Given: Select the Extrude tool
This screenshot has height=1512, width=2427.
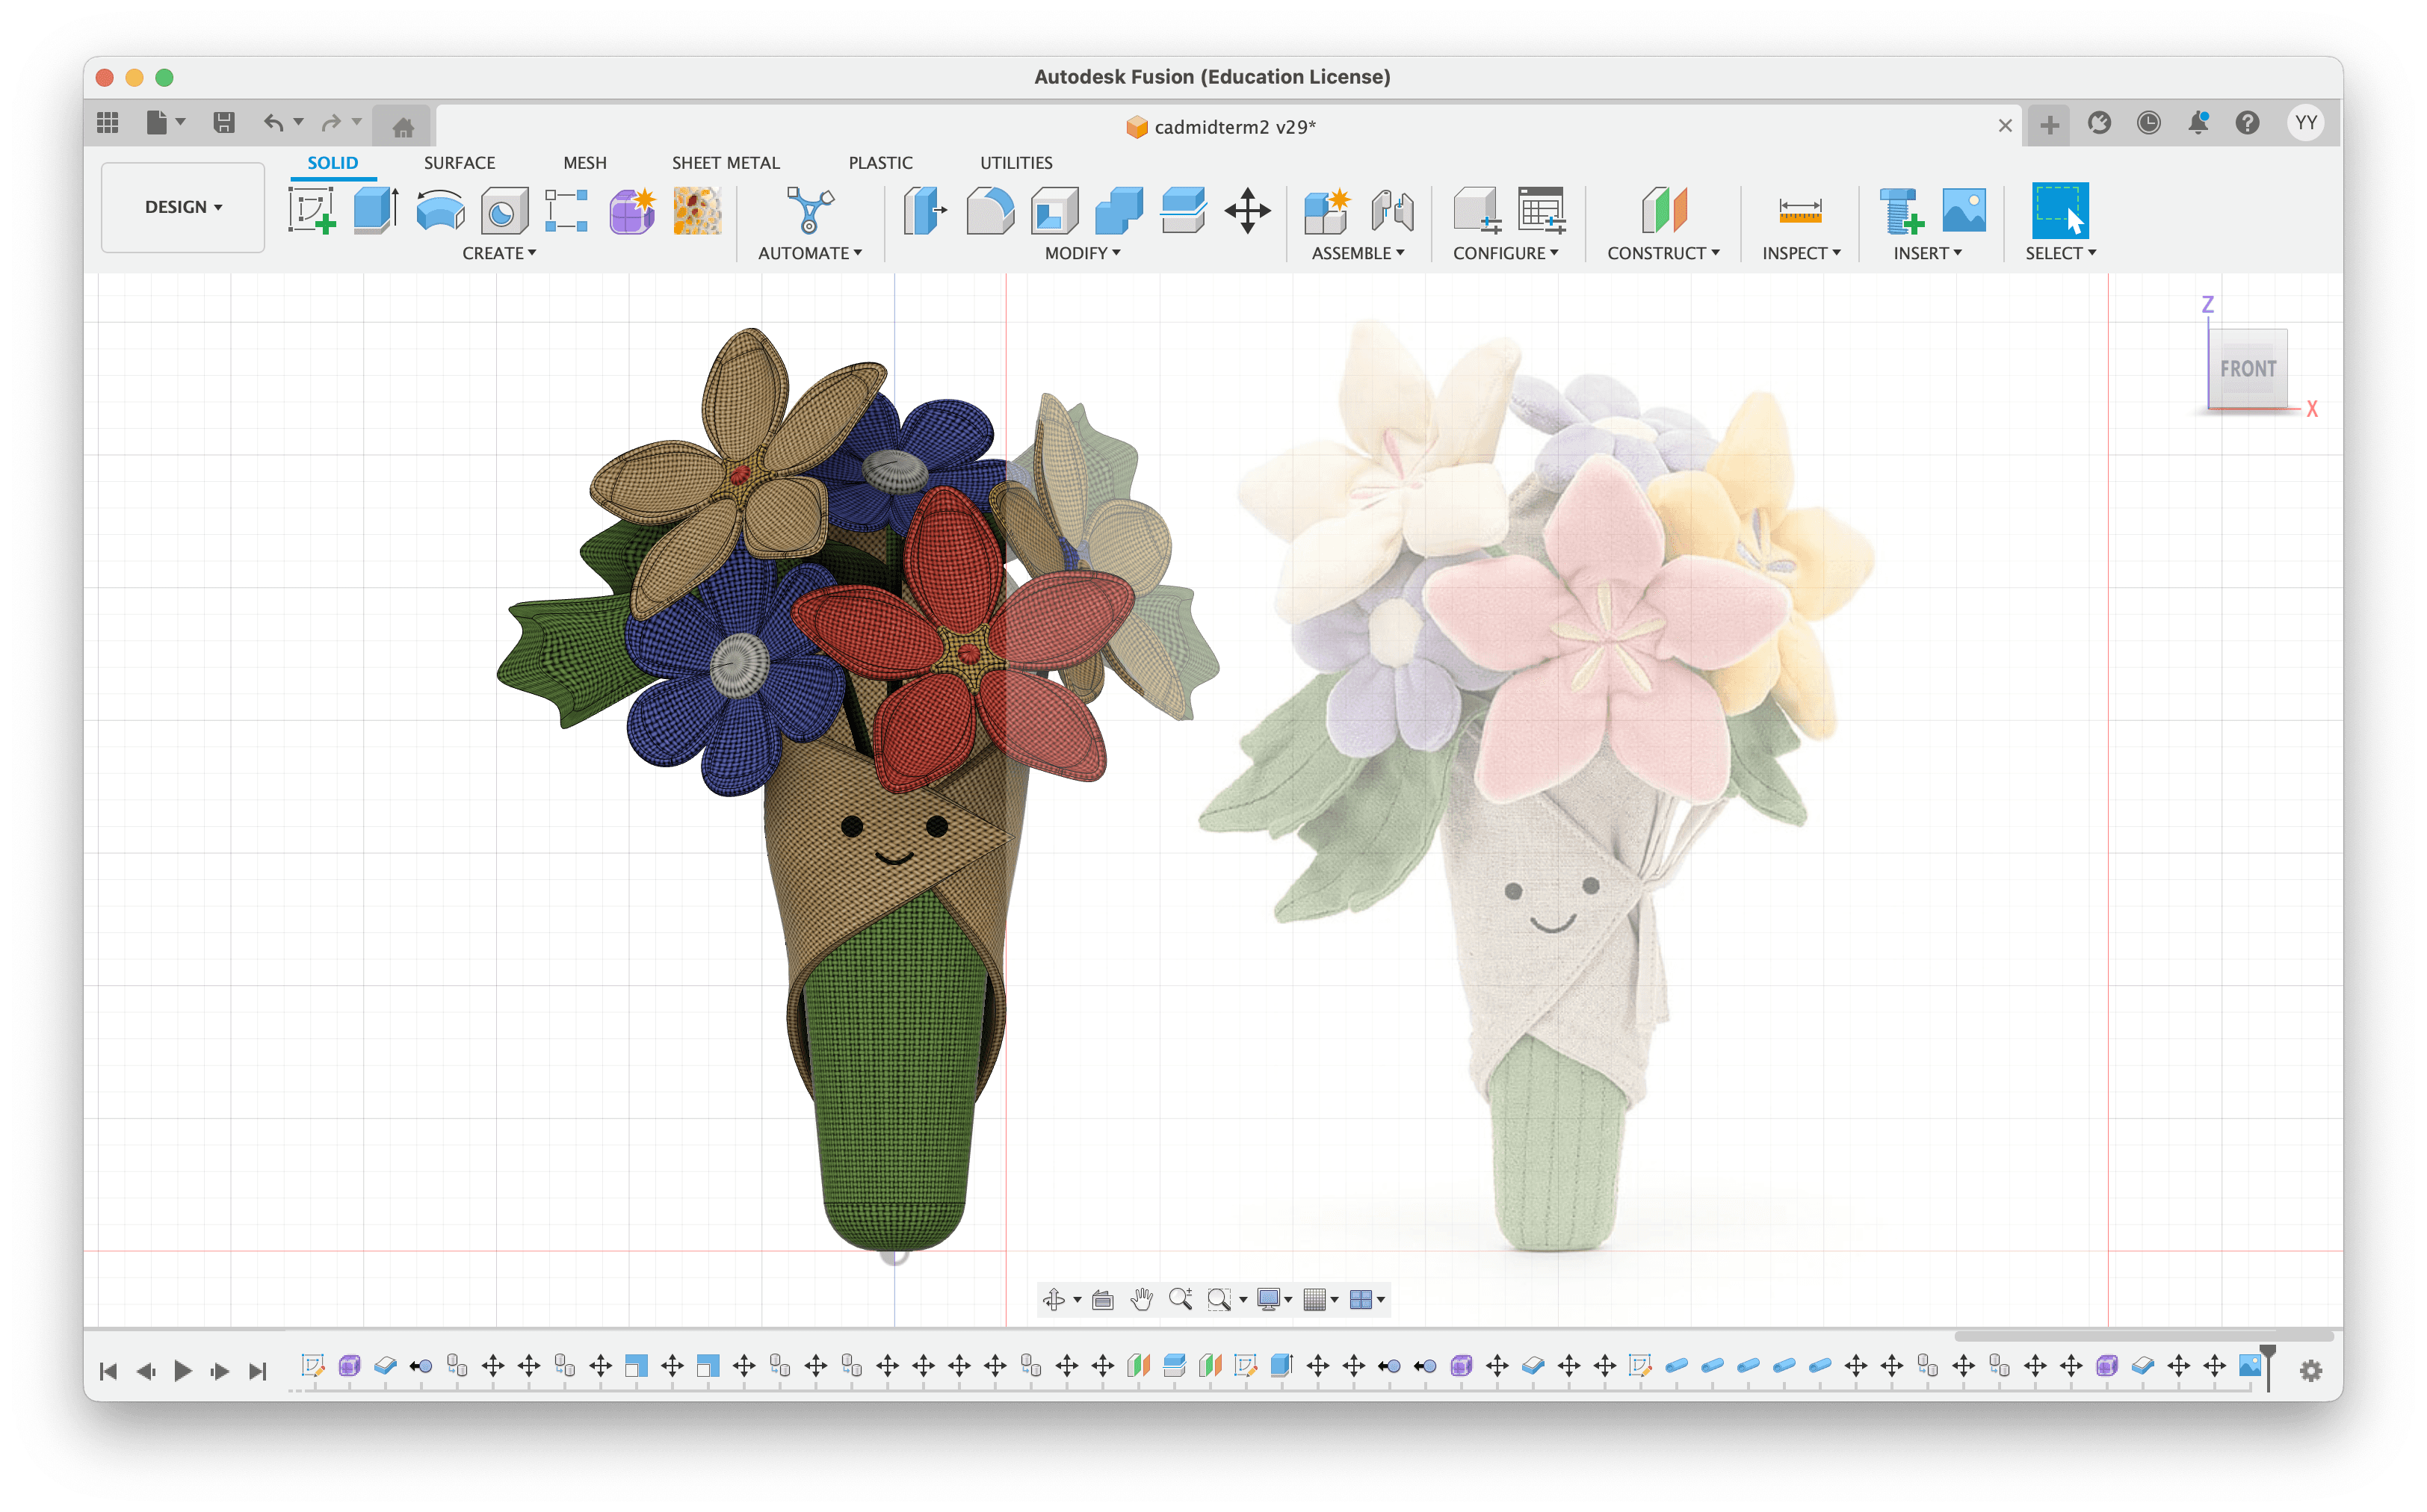Looking at the screenshot, I should pos(376,211).
